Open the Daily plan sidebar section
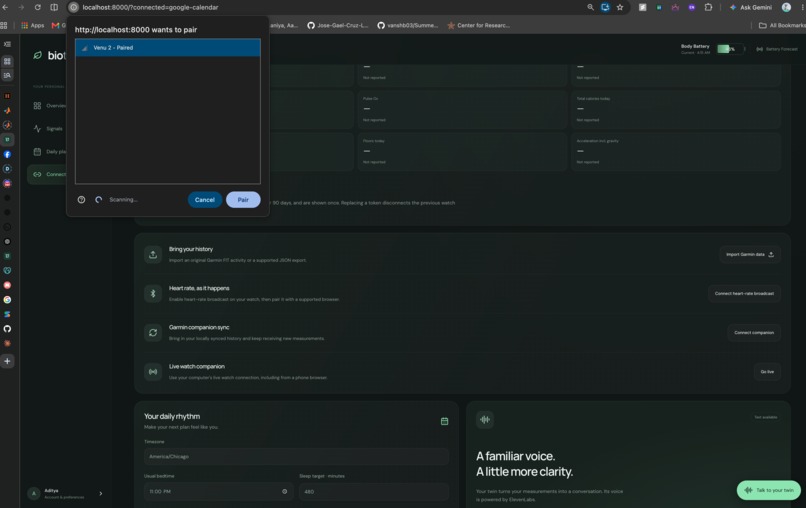This screenshot has height=508, width=806. click(48, 152)
